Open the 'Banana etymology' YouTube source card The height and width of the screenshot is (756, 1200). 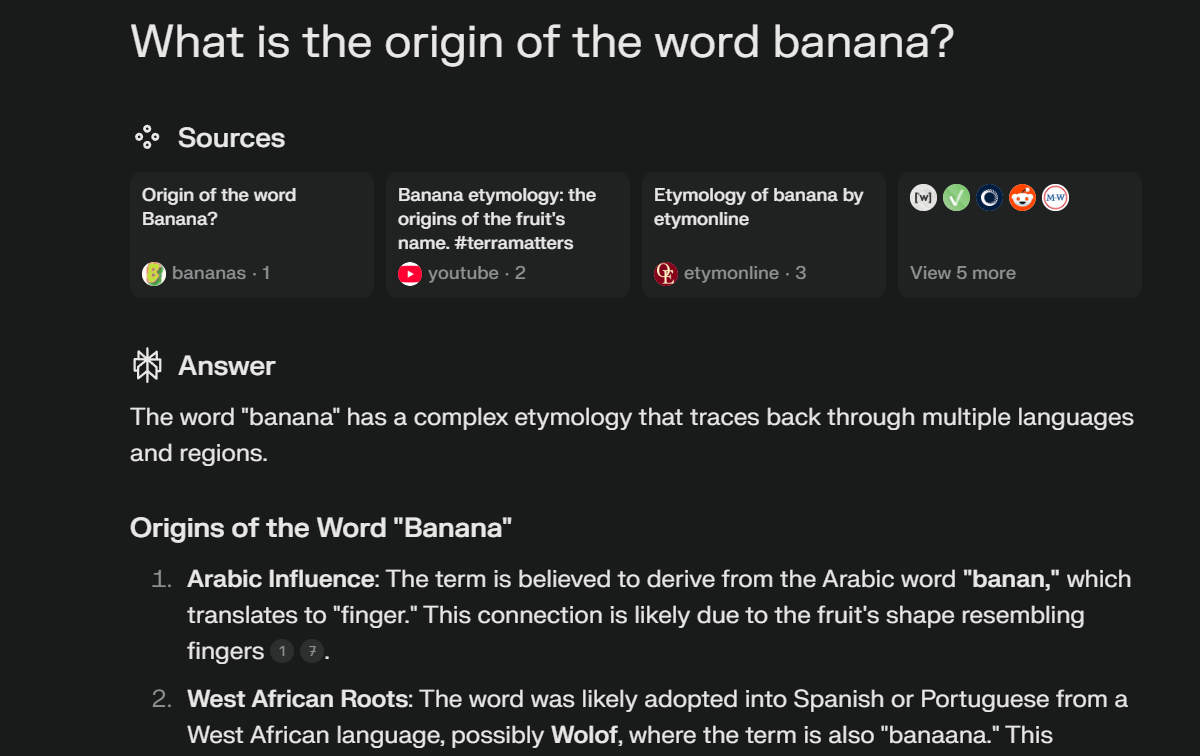tap(507, 234)
